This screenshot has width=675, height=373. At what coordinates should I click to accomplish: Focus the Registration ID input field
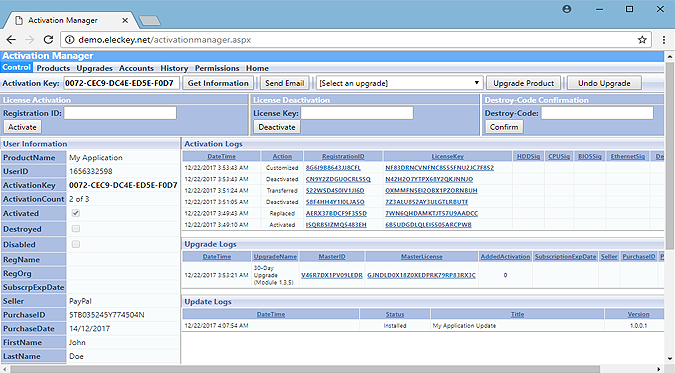click(x=120, y=113)
